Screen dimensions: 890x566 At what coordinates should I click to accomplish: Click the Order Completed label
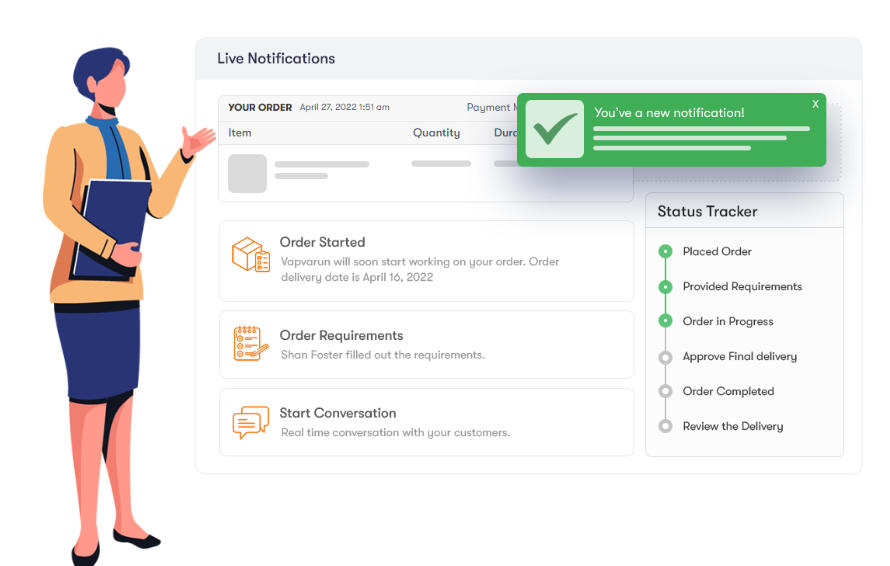(728, 391)
